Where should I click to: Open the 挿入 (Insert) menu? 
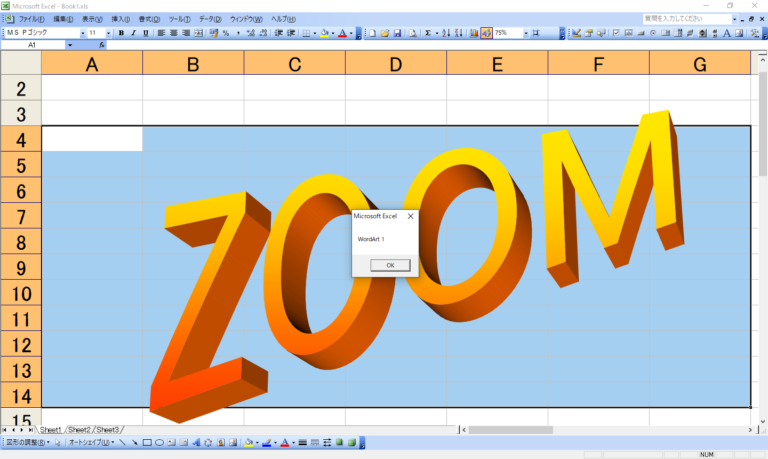point(120,19)
